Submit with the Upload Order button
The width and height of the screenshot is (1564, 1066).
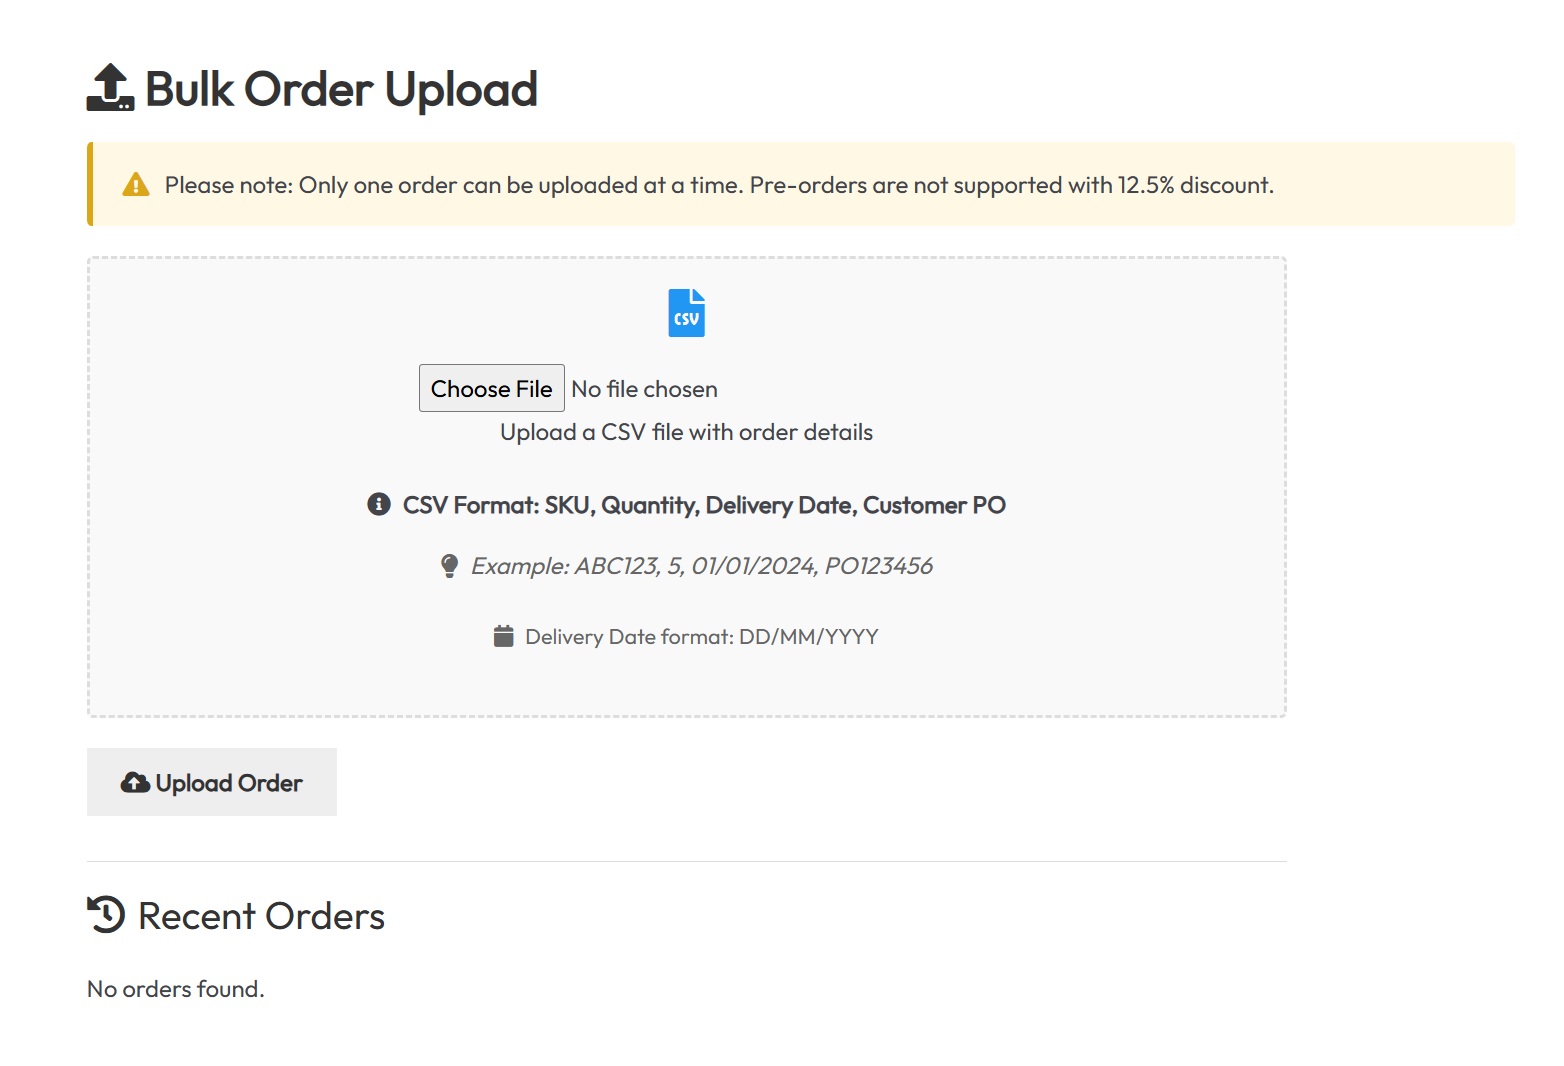(212, 782)
